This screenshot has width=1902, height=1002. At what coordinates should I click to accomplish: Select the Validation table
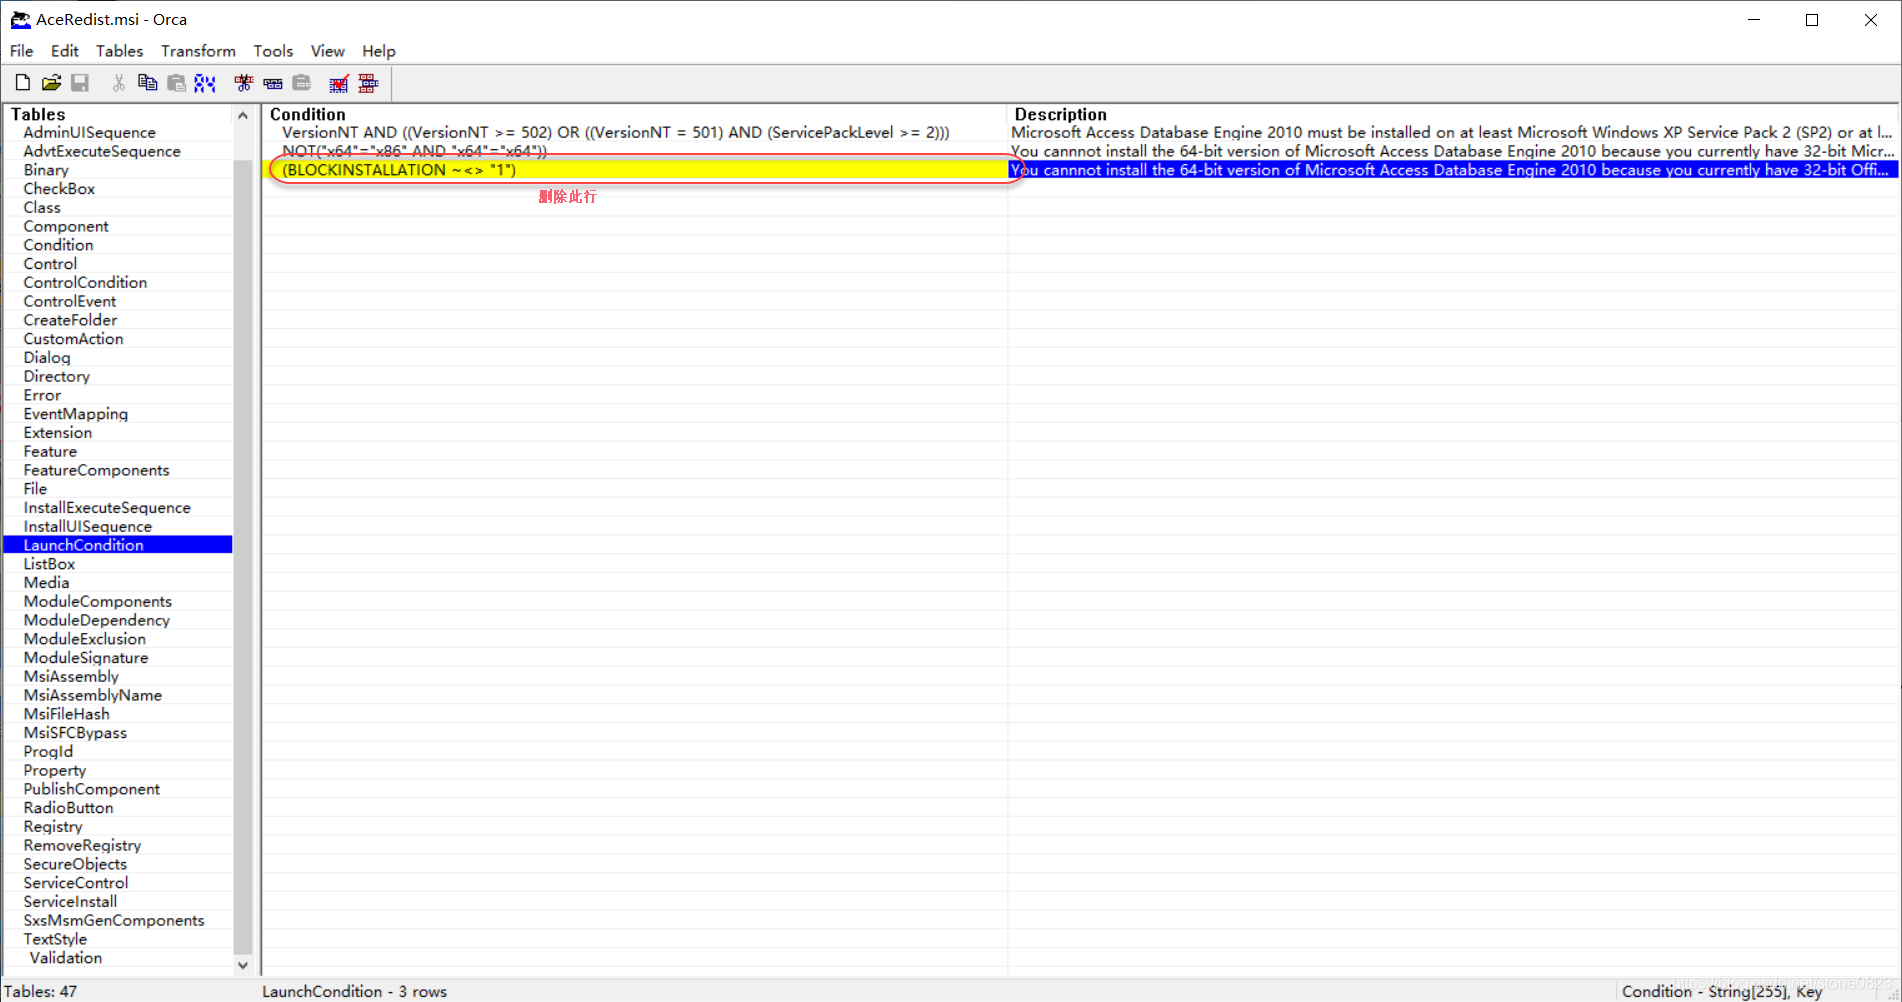click(x=65, y=958)
